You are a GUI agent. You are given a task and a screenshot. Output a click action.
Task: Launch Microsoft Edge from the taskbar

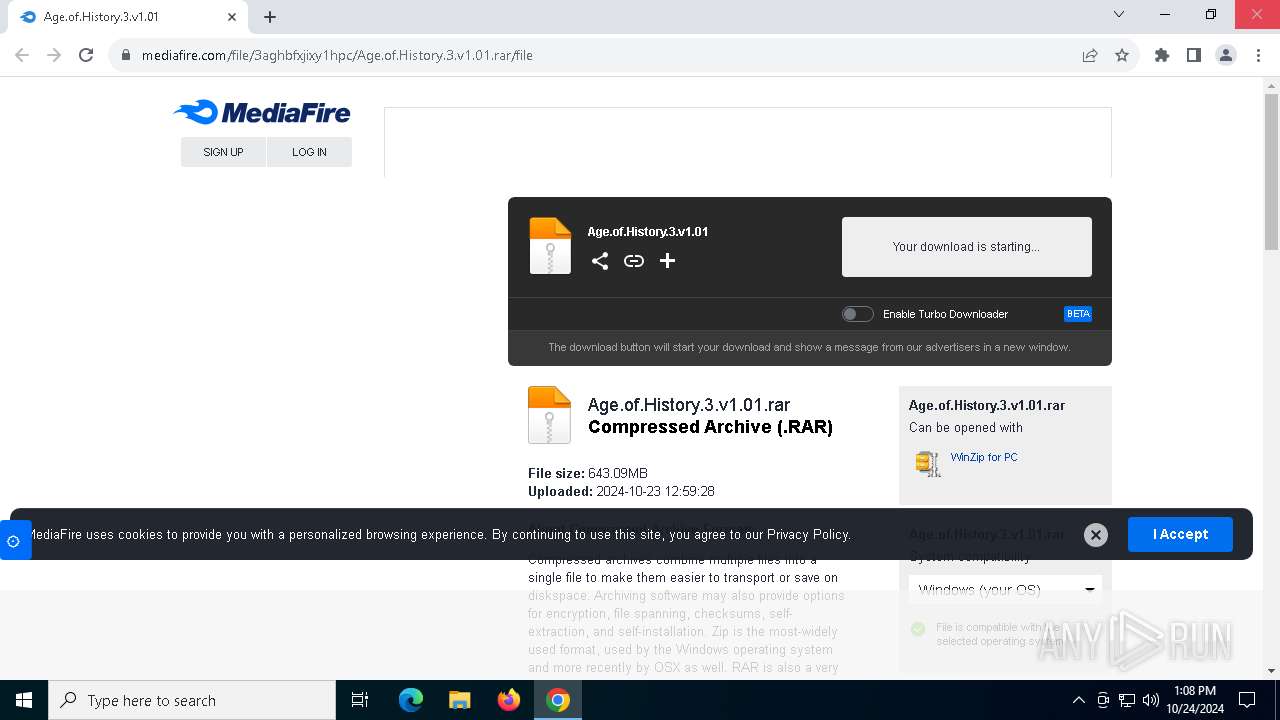411,700
